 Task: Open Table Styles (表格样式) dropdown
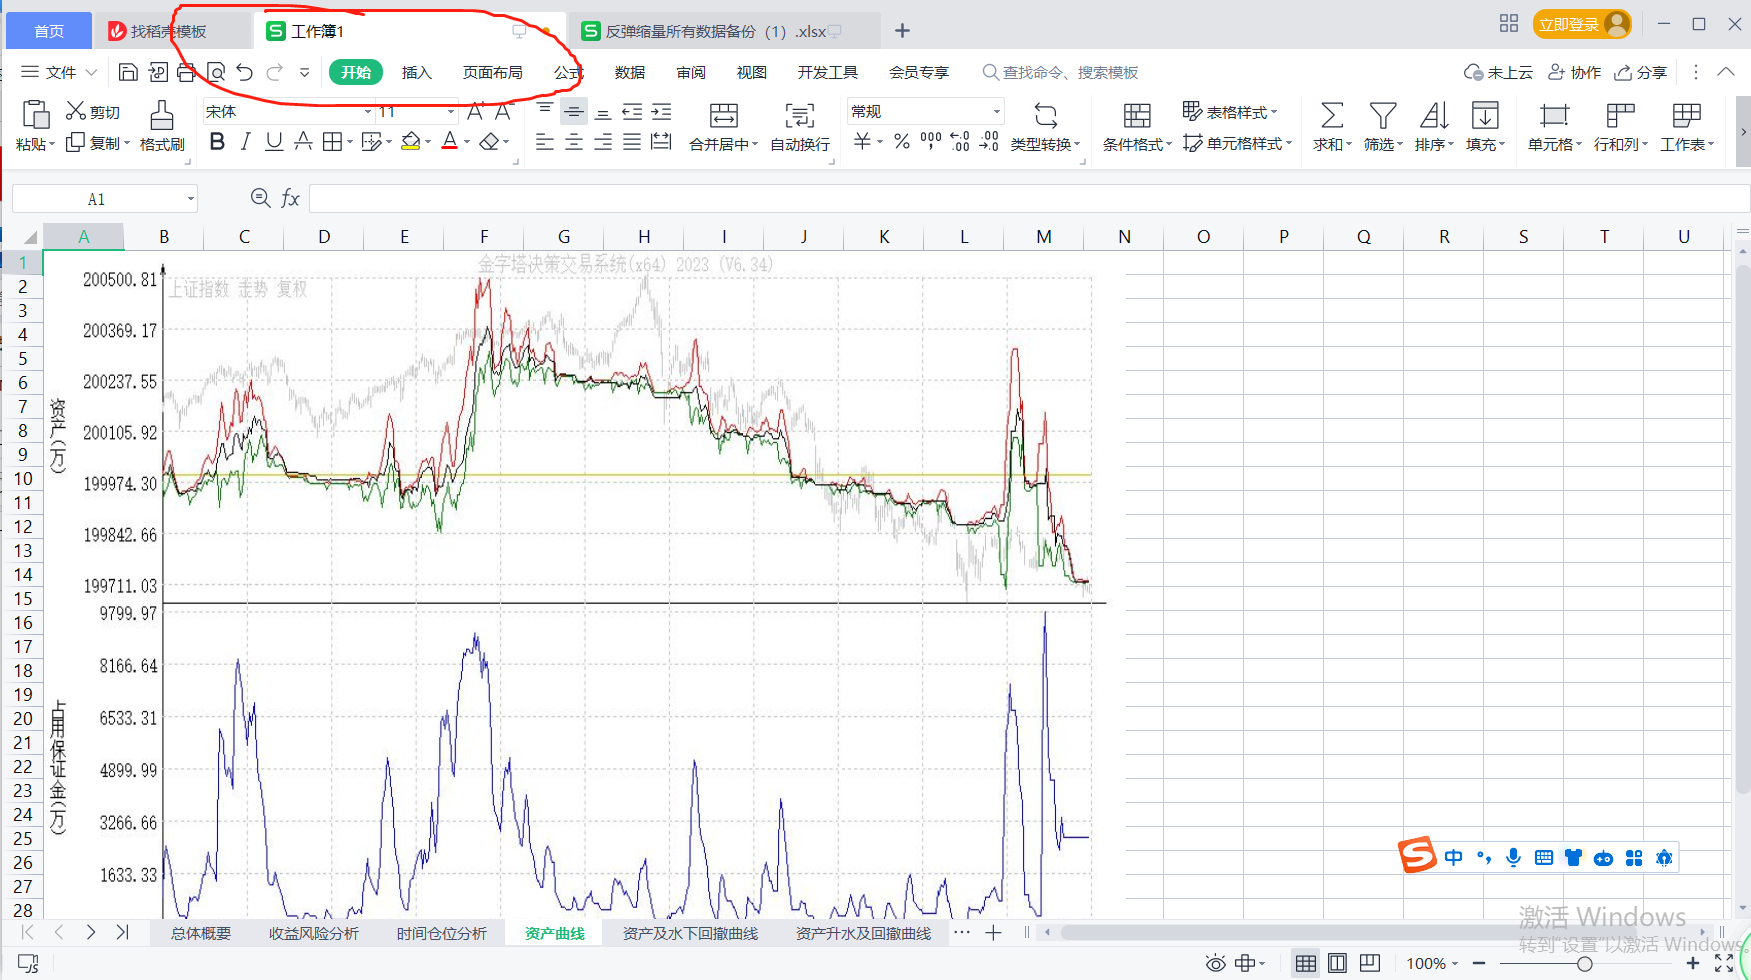[1230, 112]
